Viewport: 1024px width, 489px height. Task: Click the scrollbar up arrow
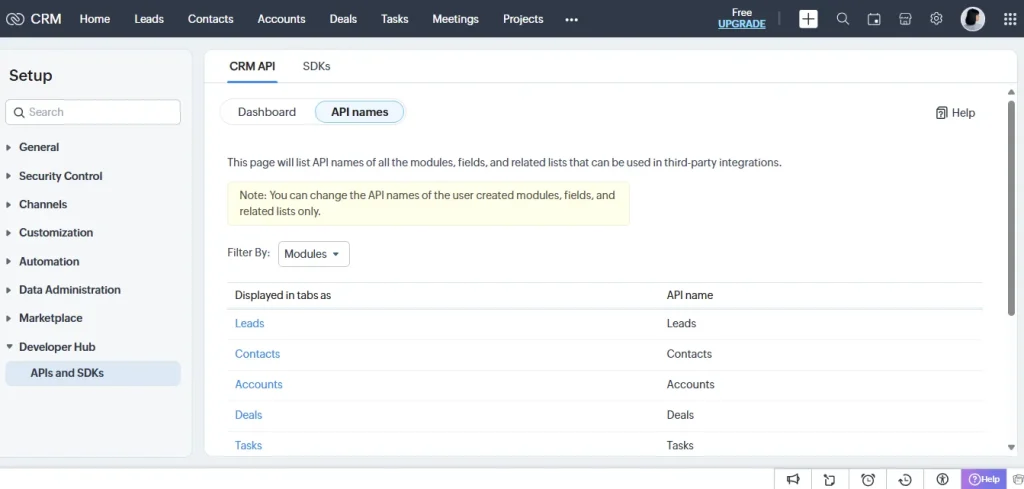tap(1012, 92)
